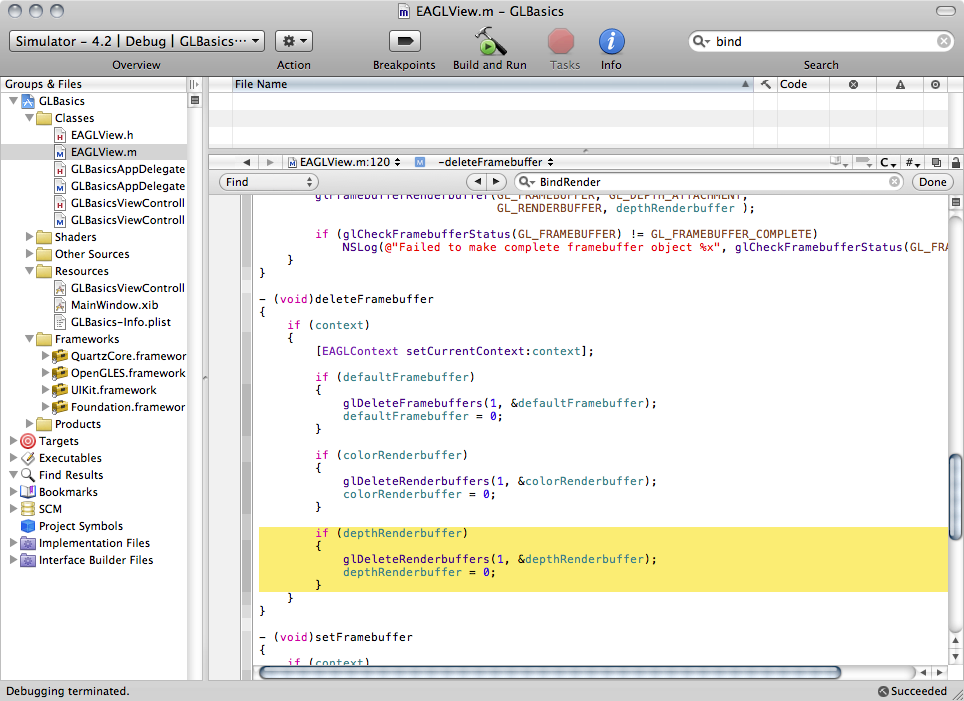Viewport: 964px width, 701px height.
Task: Go to next find match arrow
Action: 496,181
